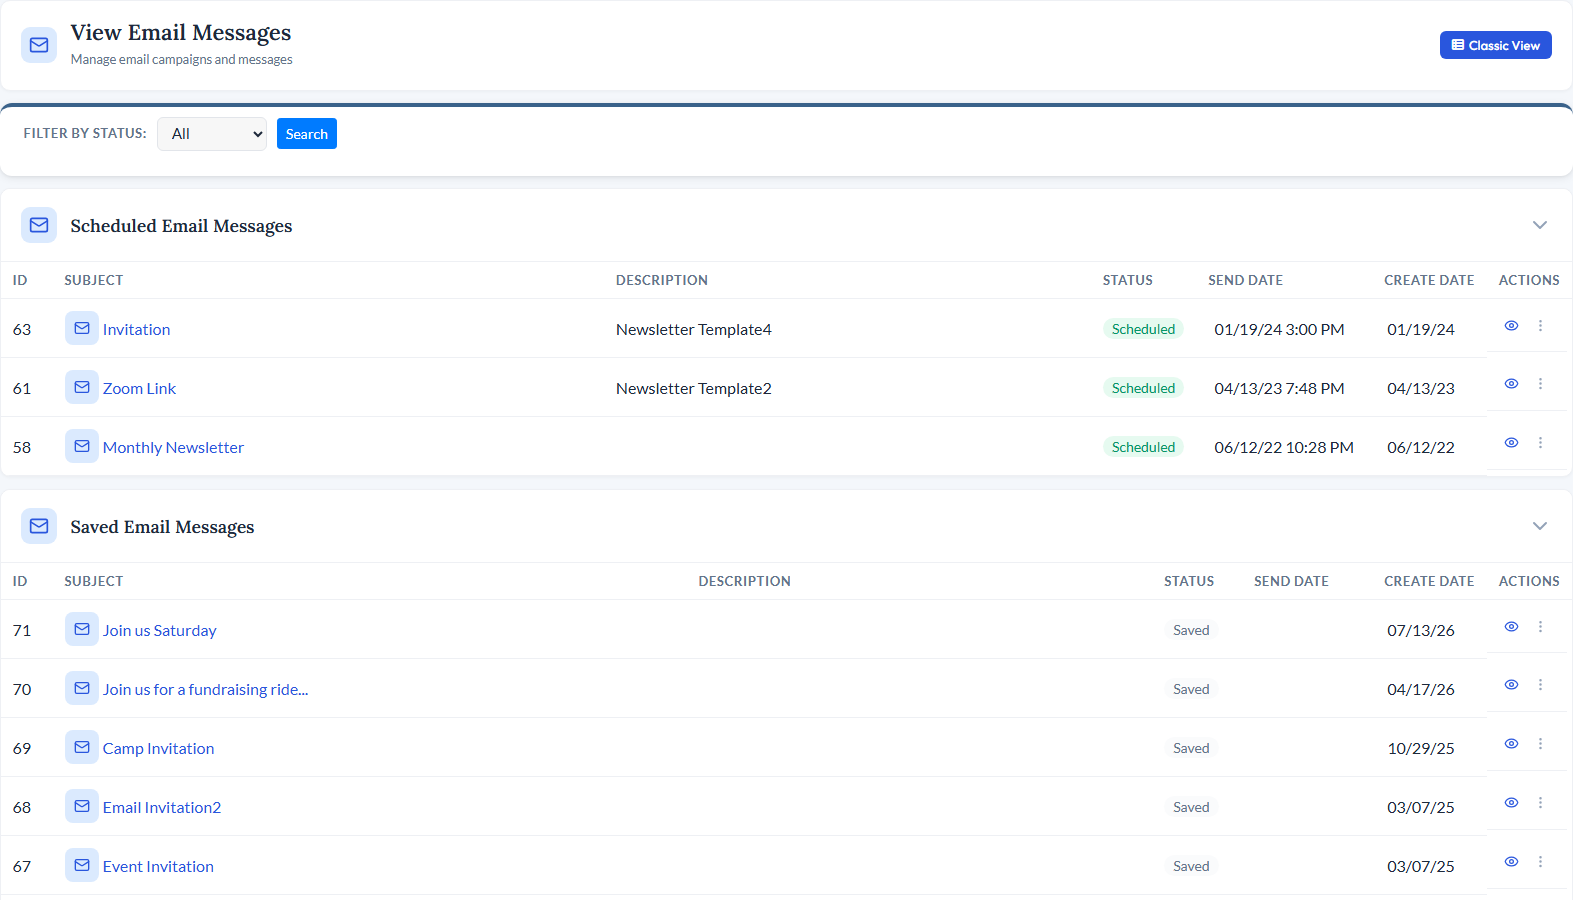1573x900 pixels.
Task: Open the three-dot menu for fundraising ride row
Action: tap(1540, 685)
